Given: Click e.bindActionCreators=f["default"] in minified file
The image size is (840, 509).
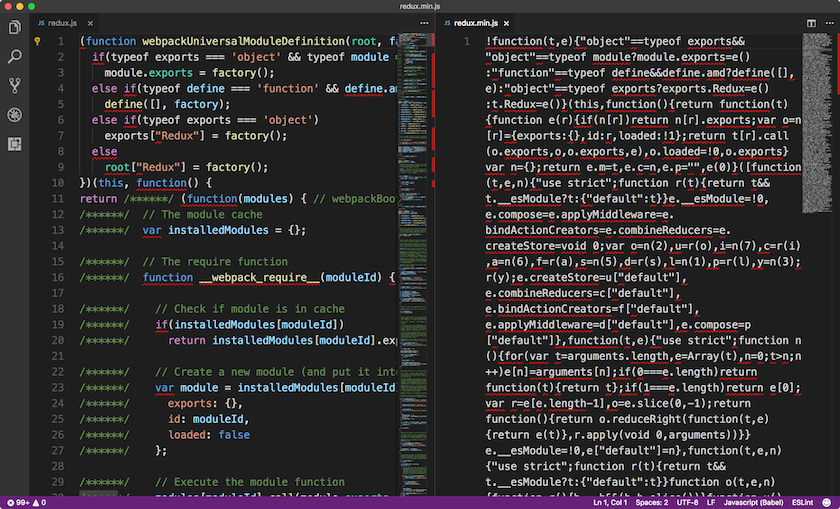Looking at the screenshot, I should click(592, 309).
